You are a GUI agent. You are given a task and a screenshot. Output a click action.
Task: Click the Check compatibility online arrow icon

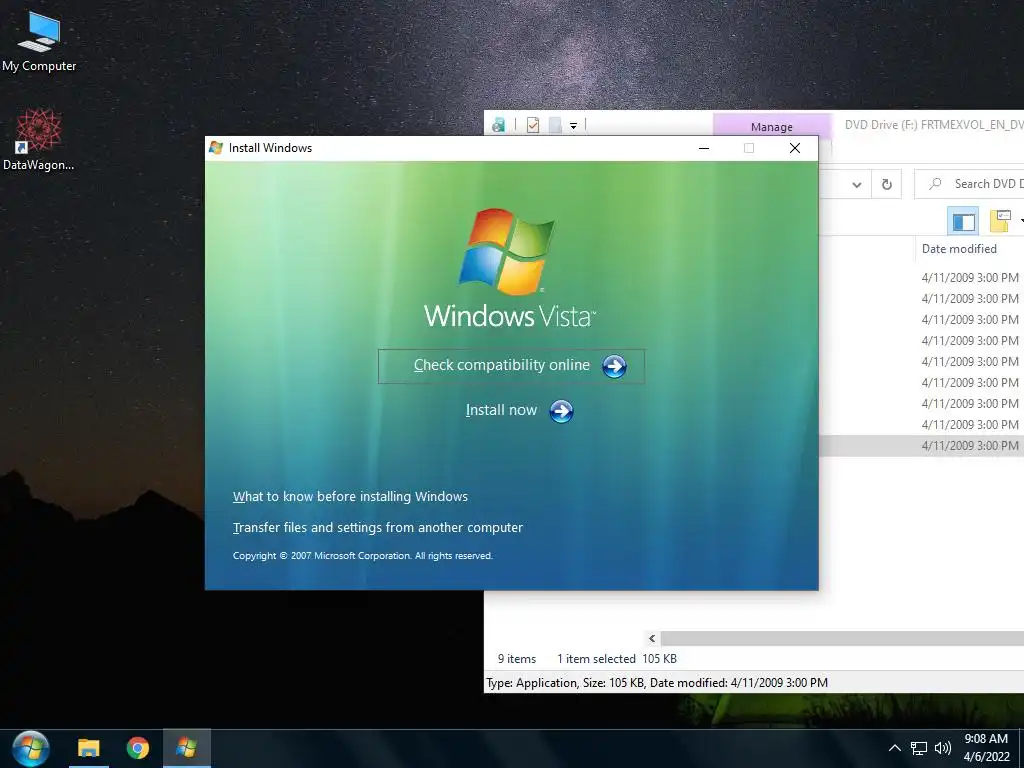click(614, 366)
